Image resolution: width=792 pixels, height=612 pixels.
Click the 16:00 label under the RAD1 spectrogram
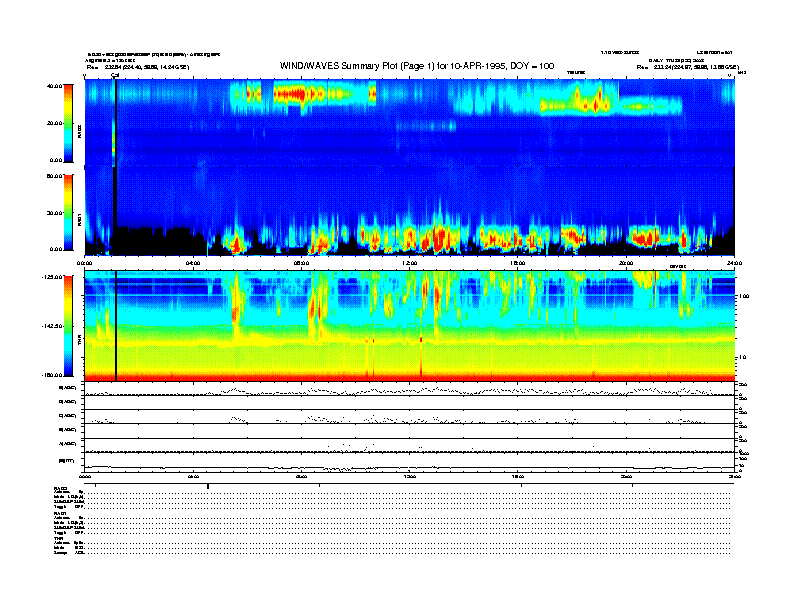pos(518,263)
